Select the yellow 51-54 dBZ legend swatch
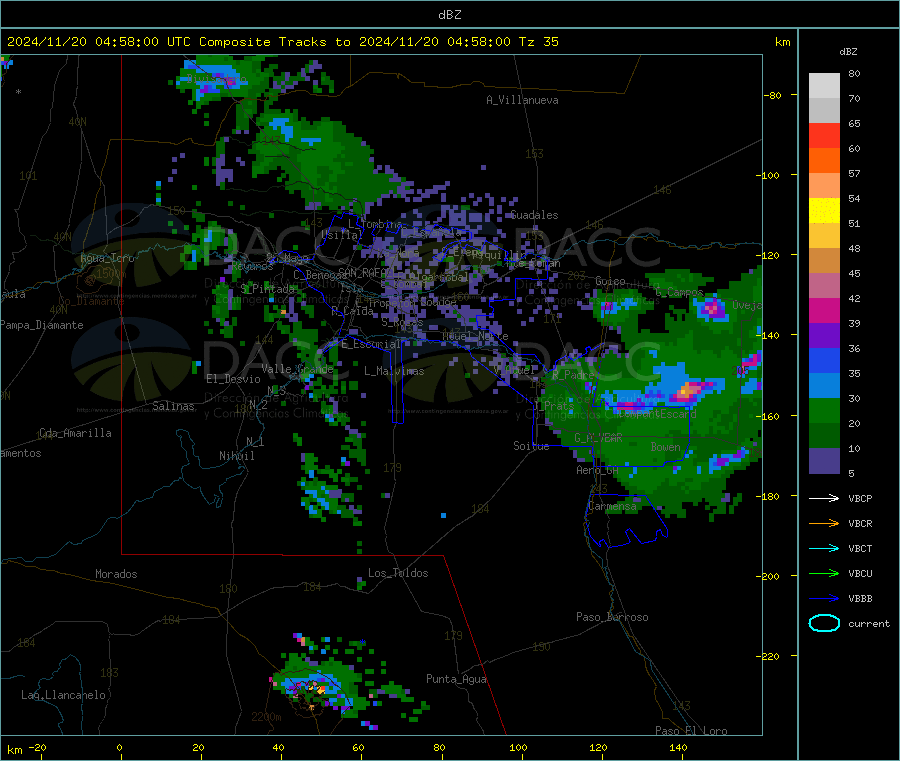Screen dimensions: 900x761 pyautogui.click(x=824, y=211)
